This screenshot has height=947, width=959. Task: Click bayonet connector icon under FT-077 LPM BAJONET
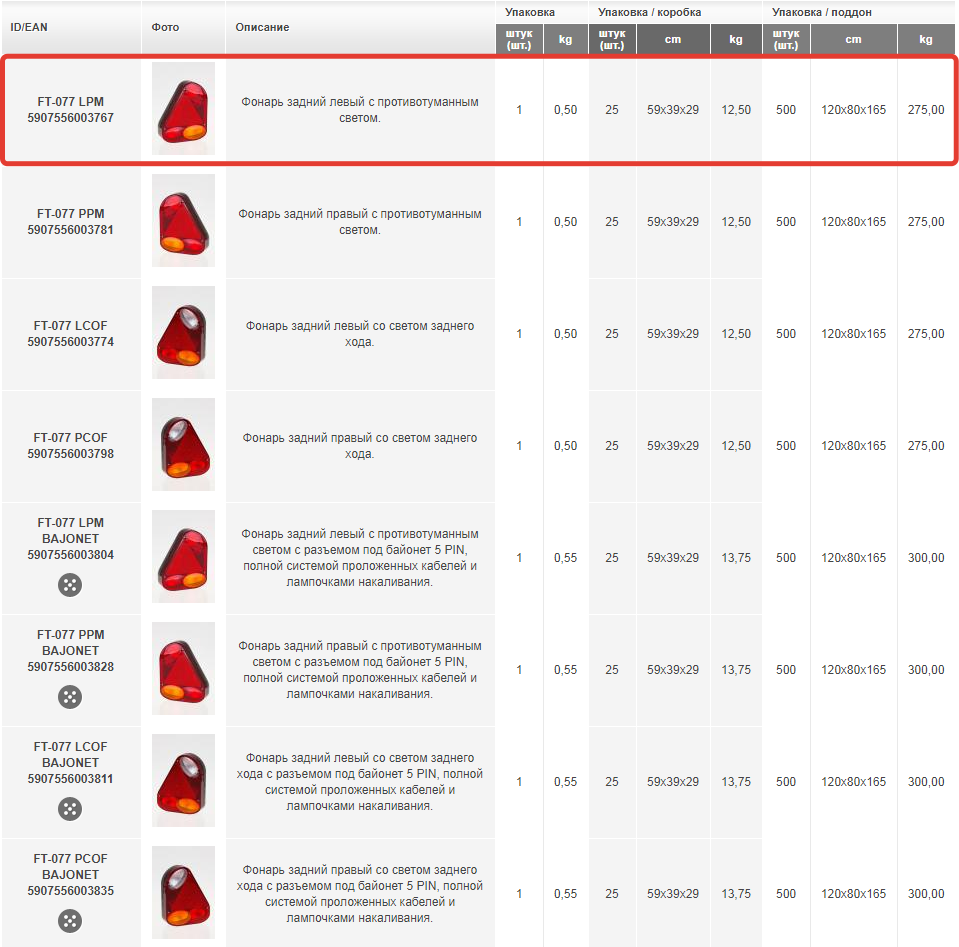coord(70,585)
